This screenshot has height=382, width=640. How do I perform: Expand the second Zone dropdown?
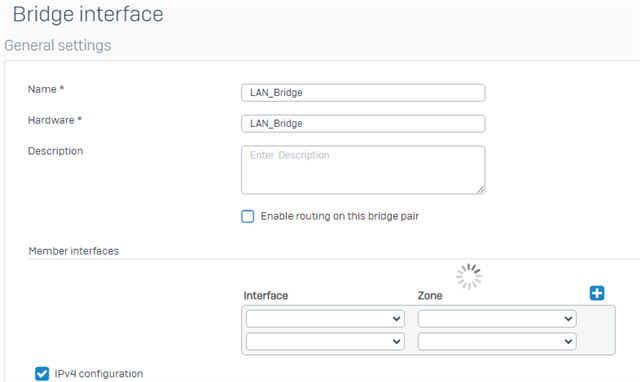coord(497,342)
